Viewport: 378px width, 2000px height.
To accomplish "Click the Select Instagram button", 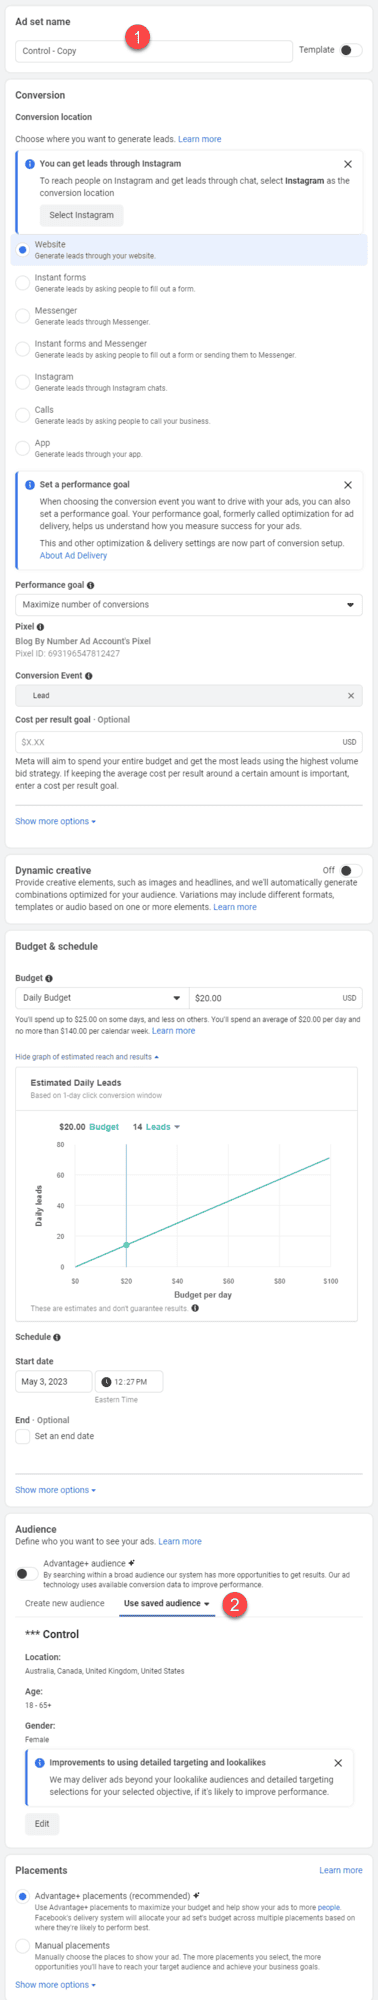I will [82, 215].
